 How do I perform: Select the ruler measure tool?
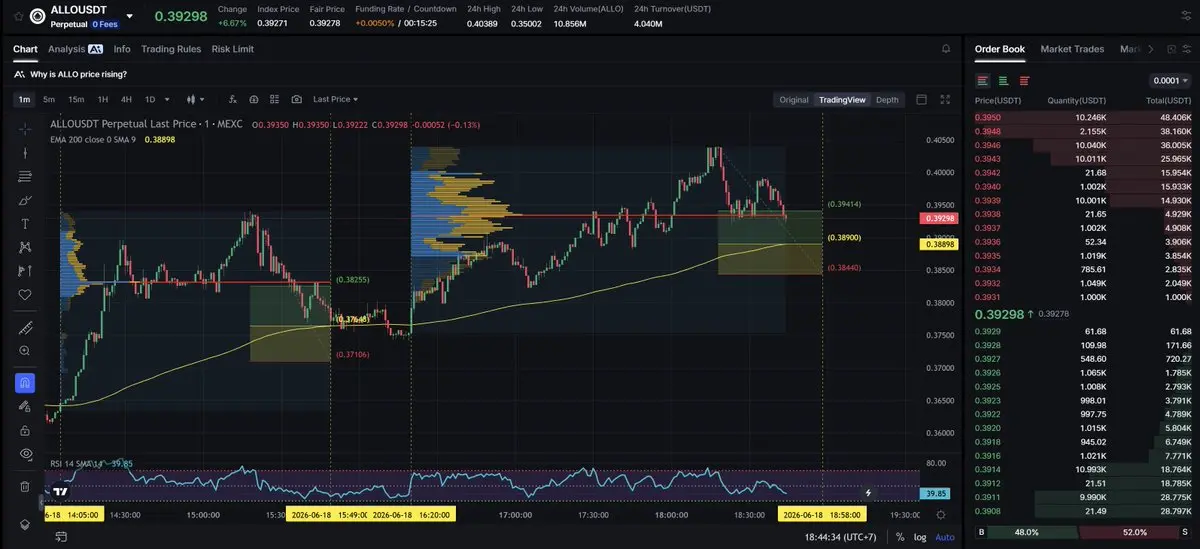point(25,328)
